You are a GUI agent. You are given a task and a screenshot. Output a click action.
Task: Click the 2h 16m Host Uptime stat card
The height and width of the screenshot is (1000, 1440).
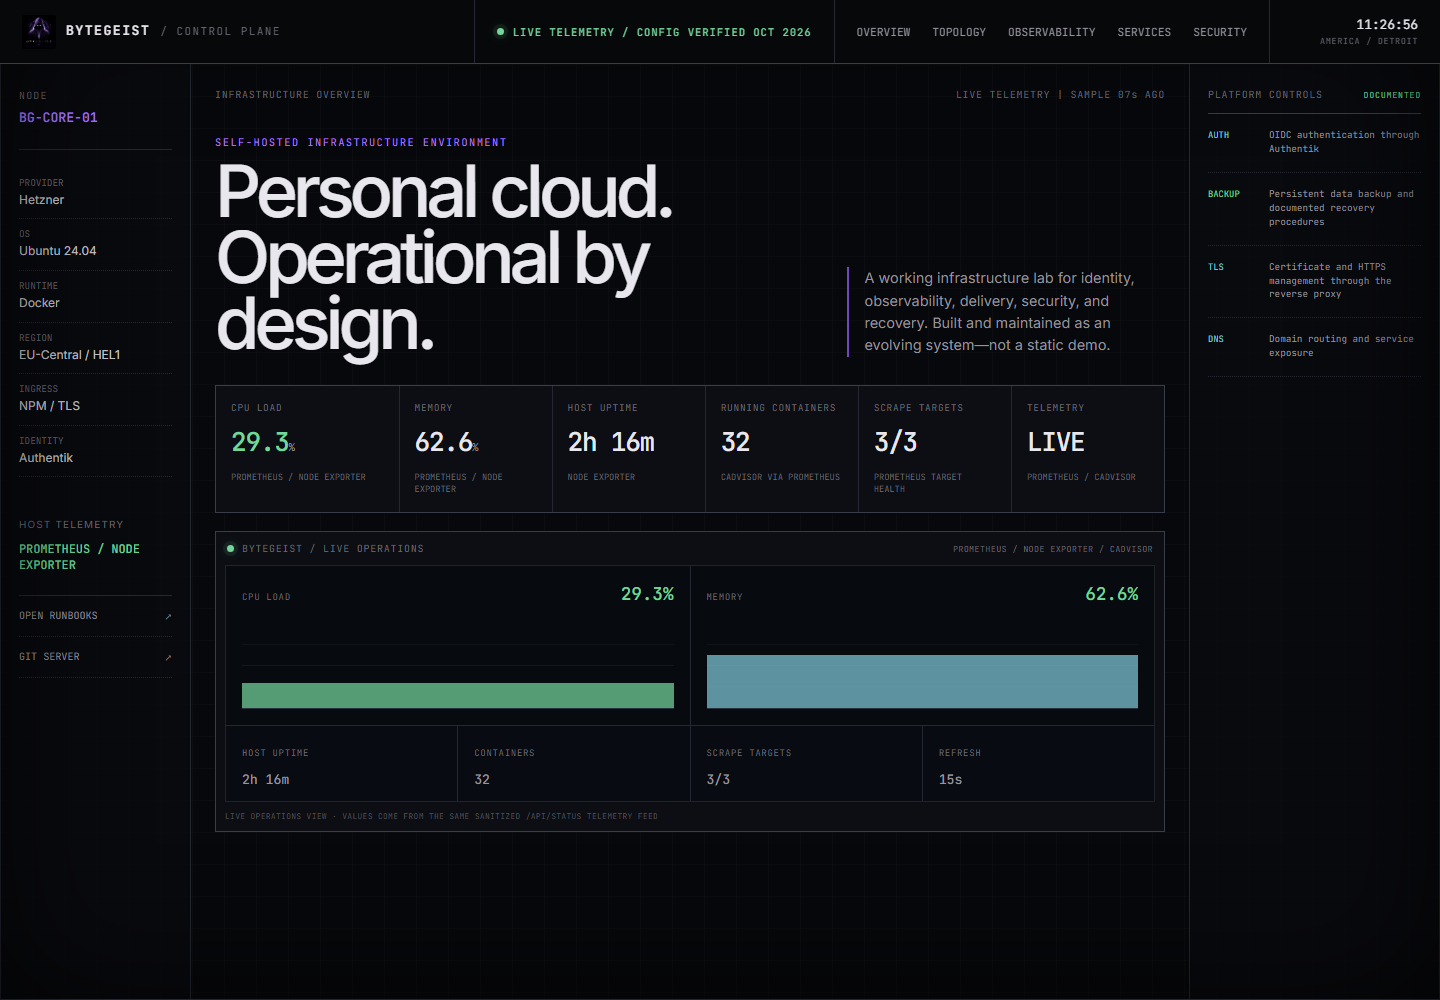tap(629, 449)
